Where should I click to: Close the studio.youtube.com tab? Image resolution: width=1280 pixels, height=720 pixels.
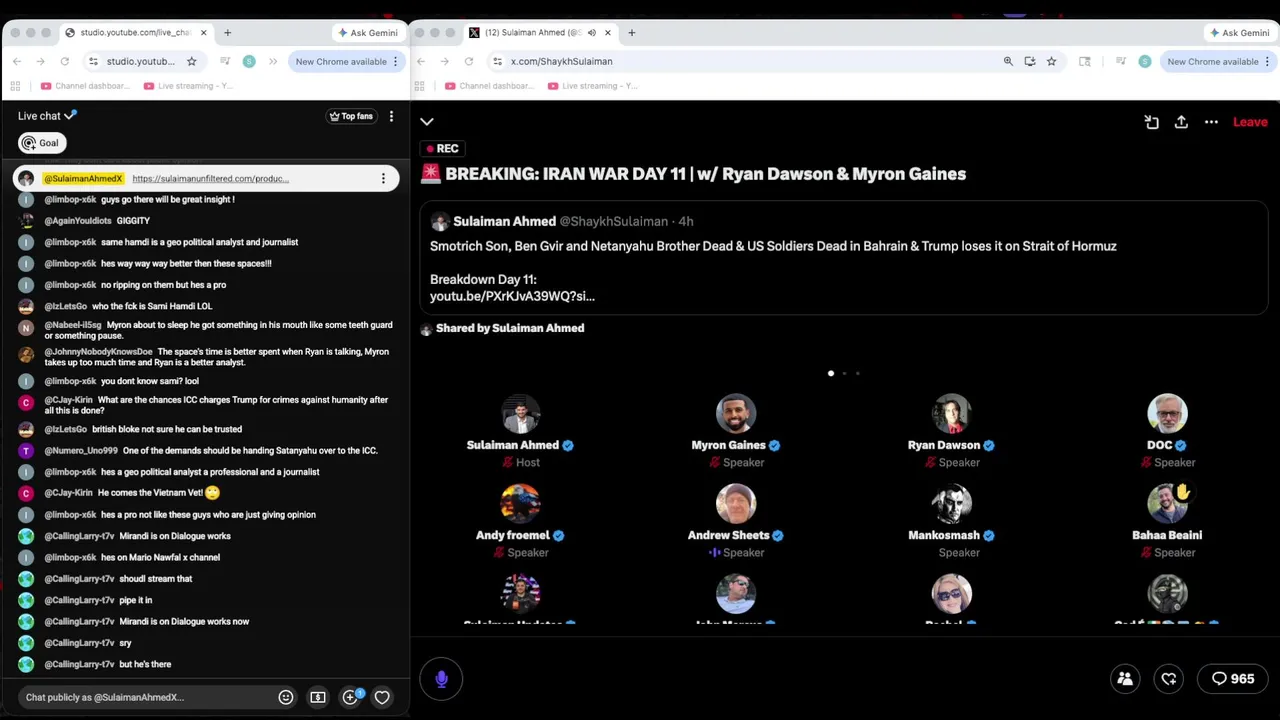pyautogui.click(x=204, y=32)
